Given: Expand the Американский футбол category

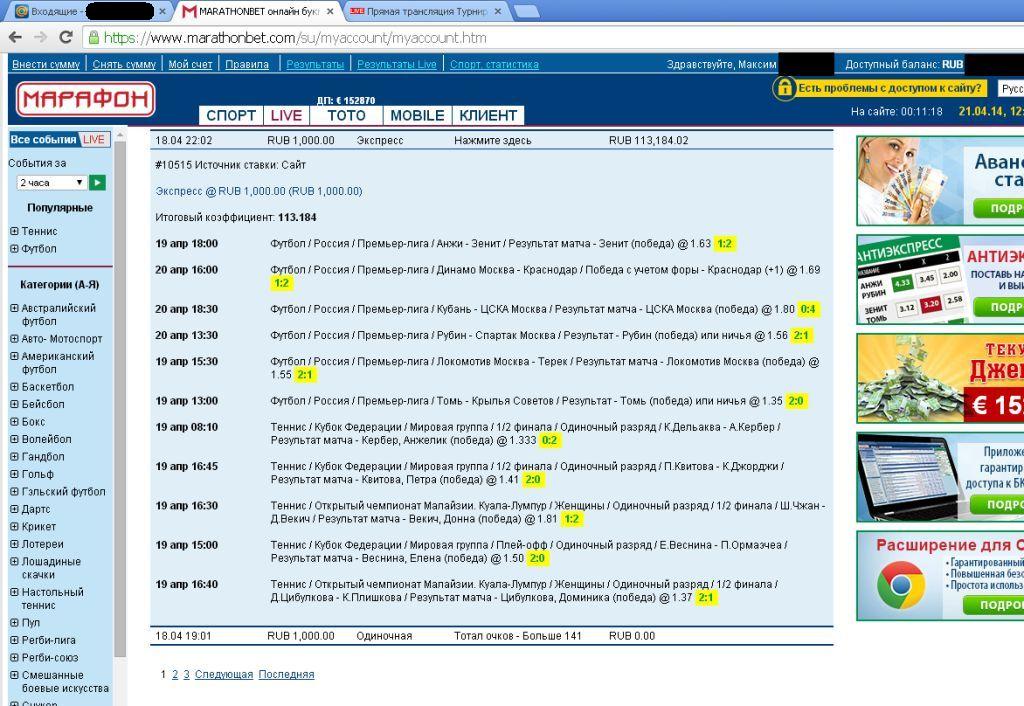Looking at the screenshot, I should tap(14, 356).
